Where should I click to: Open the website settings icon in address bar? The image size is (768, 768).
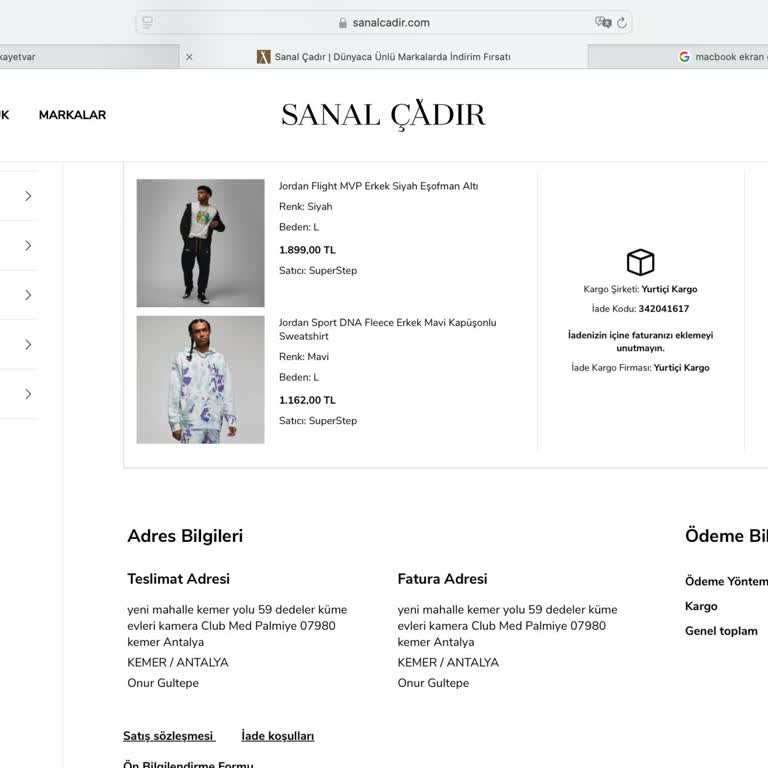(147, 22)
